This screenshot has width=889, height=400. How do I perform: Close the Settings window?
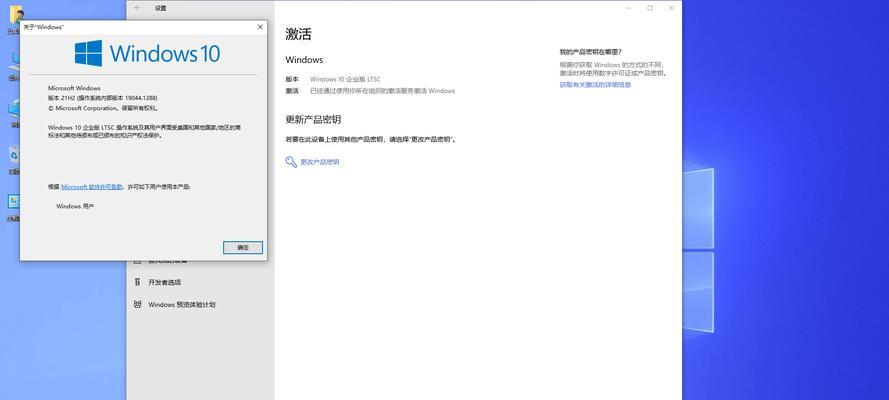[671, 8]
